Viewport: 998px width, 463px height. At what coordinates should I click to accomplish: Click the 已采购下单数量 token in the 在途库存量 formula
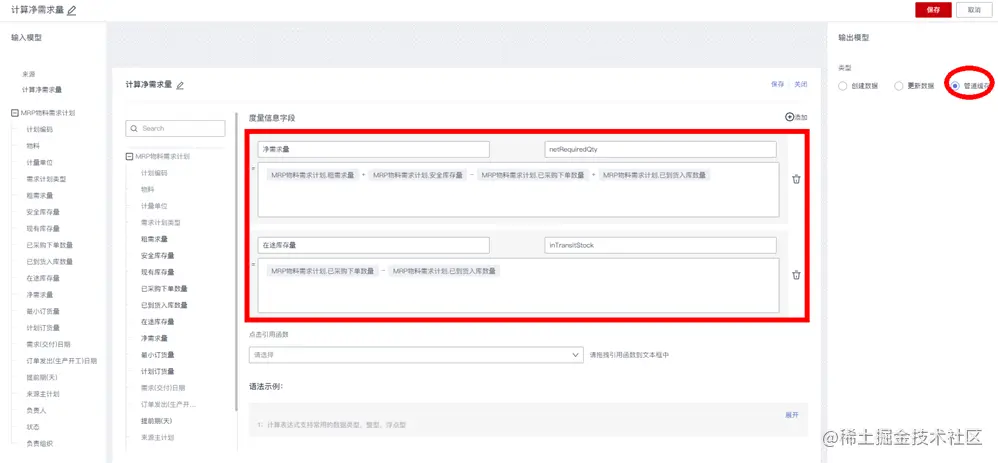point(323,271)
